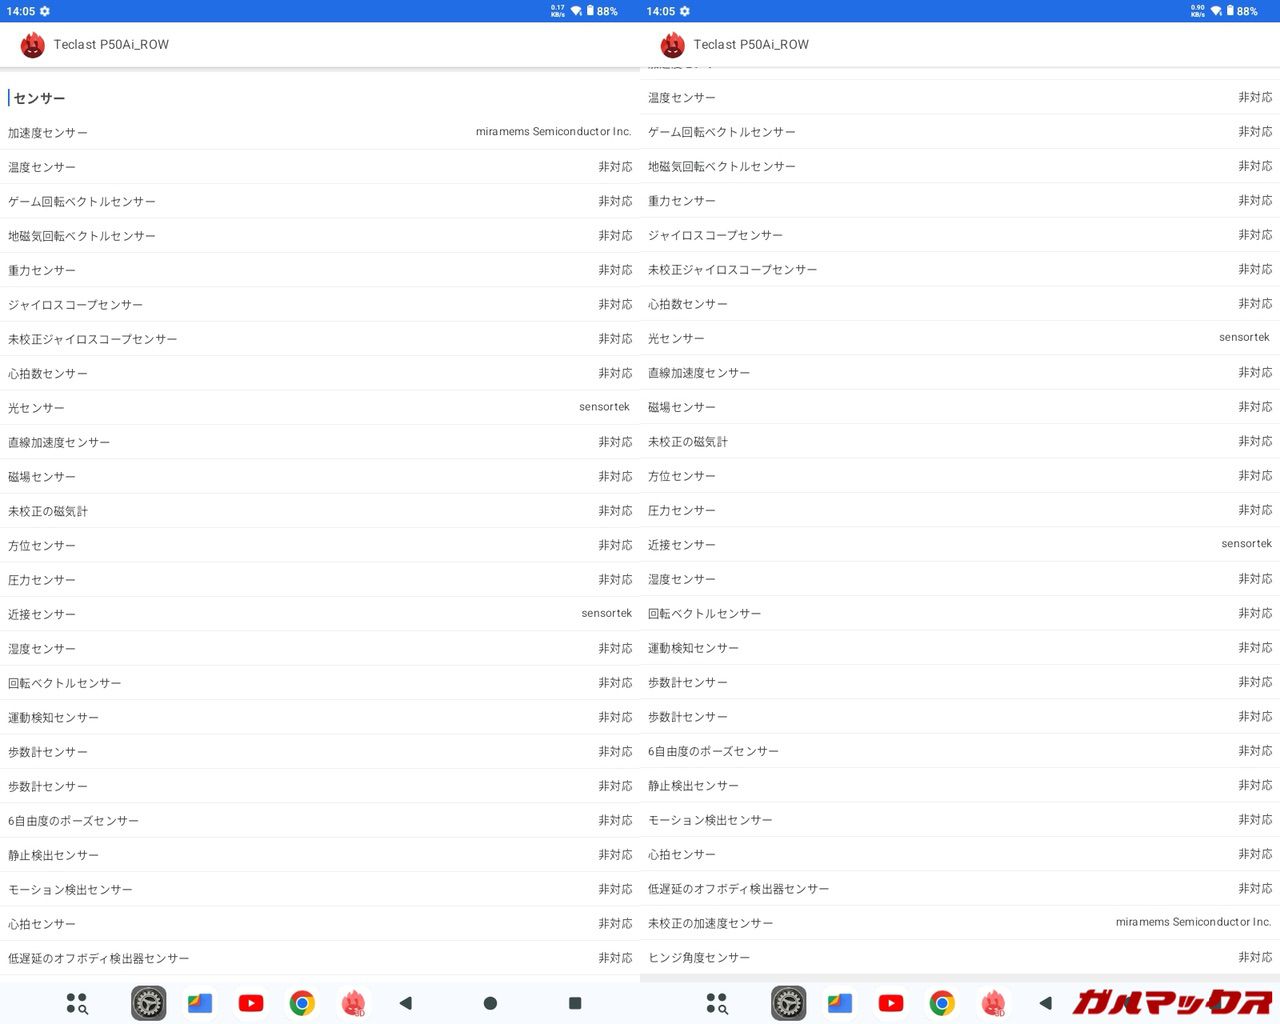The width and height of the screenshot is (1280, 1024).
Task: Click the AnTuTu logo in right header
Action: tap(673, 45)
